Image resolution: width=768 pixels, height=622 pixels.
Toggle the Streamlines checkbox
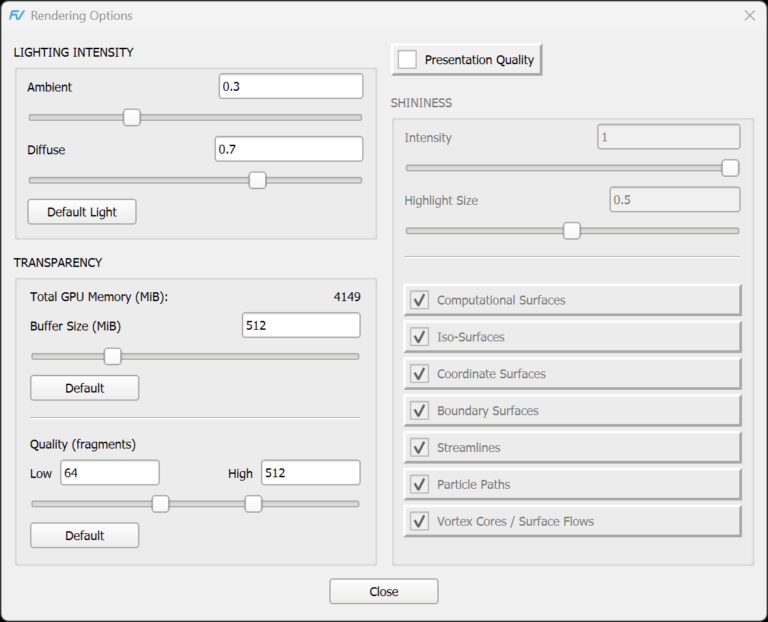[419, 447]
